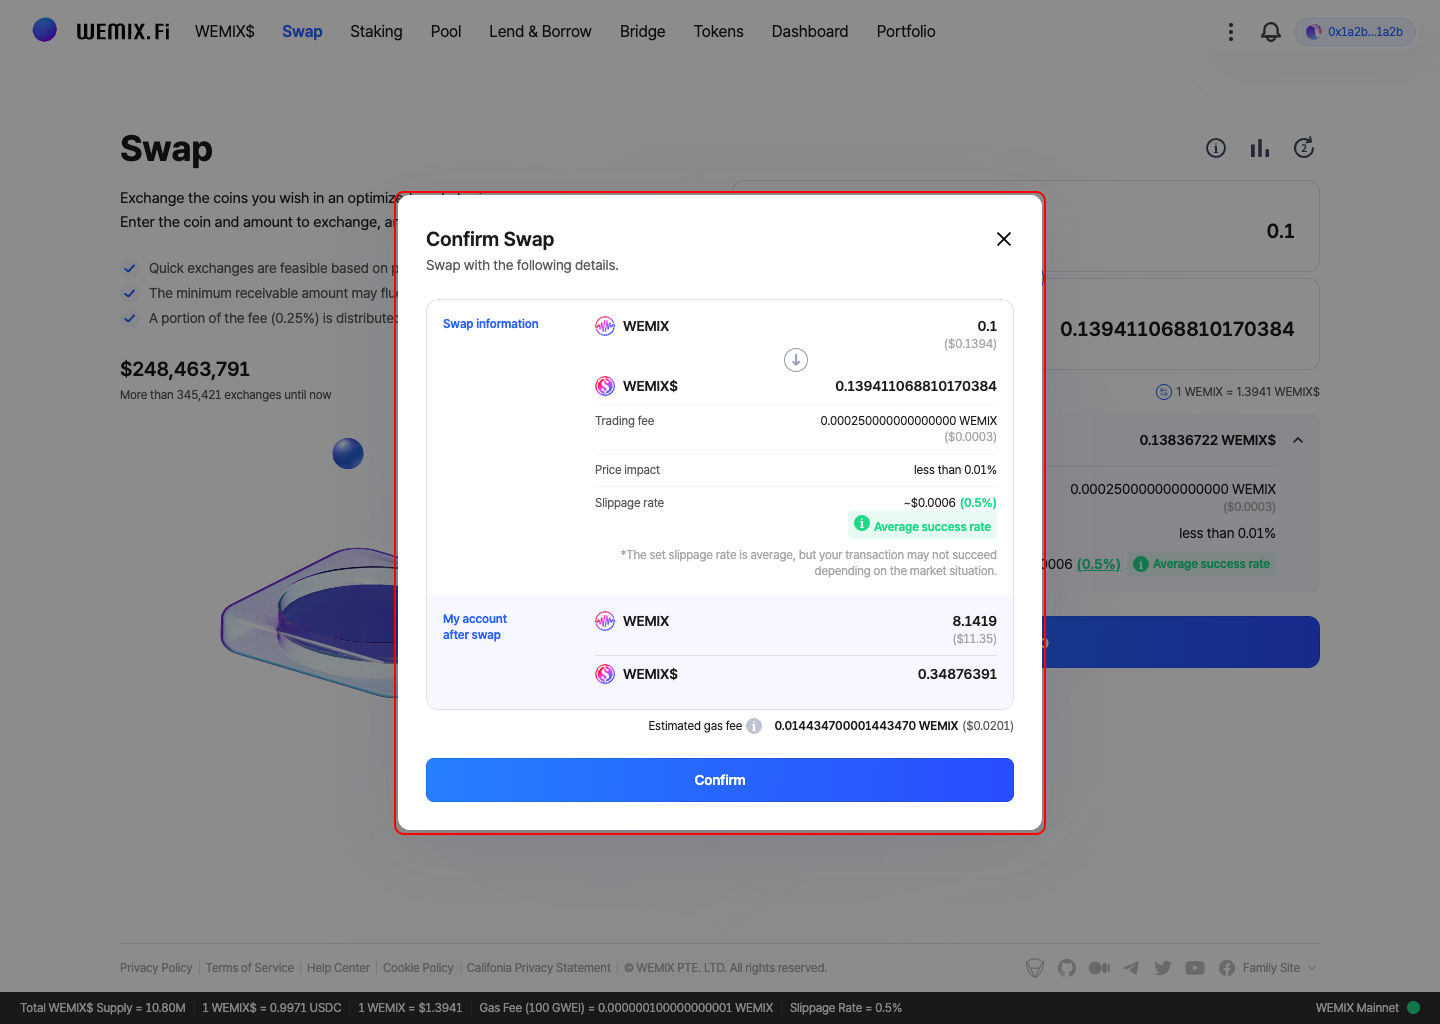Open the Pool page
The height and width of the screenshot is (1024, 1440).
(x=446, y=31)
